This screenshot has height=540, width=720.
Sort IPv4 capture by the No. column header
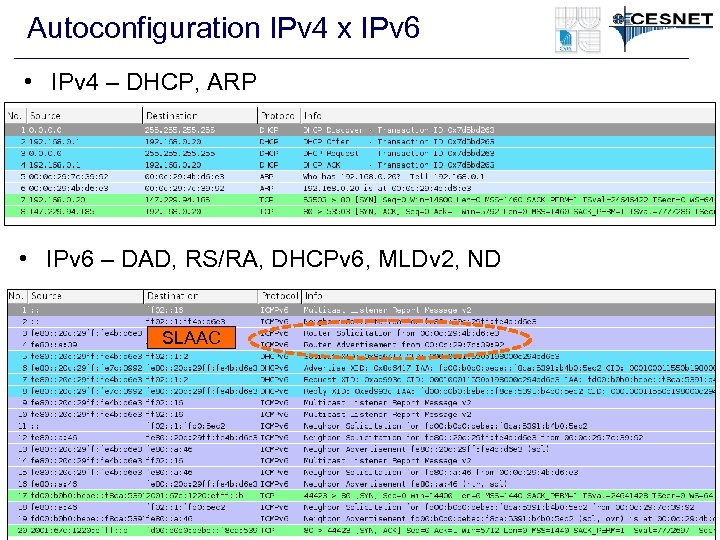coord(16,116)
